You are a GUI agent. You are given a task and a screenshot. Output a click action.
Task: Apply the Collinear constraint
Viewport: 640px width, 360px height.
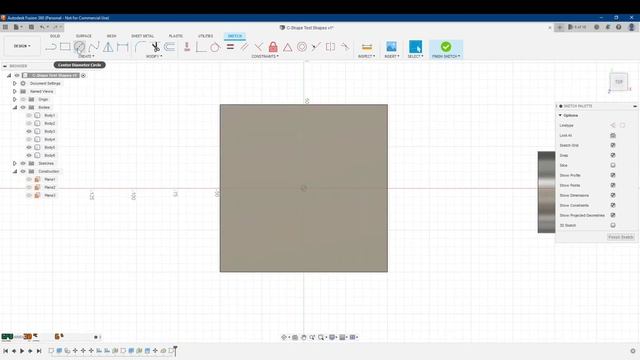click(316, 47)
